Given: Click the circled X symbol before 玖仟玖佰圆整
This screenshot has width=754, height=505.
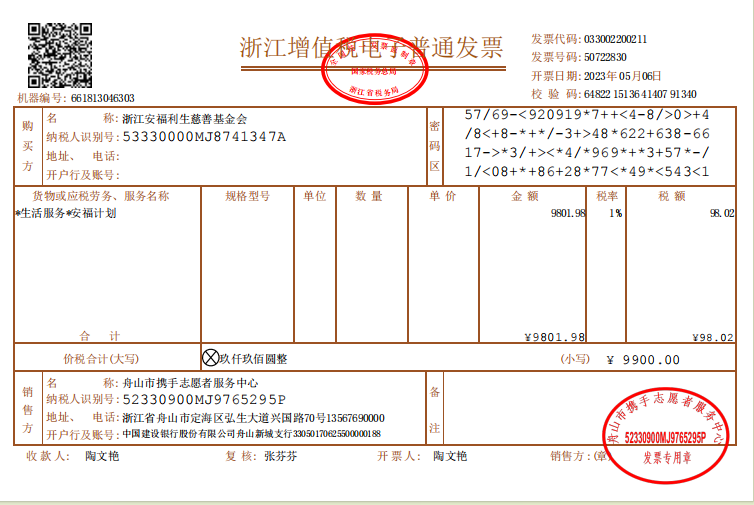Looking at the screenshot, I should 210,358.
